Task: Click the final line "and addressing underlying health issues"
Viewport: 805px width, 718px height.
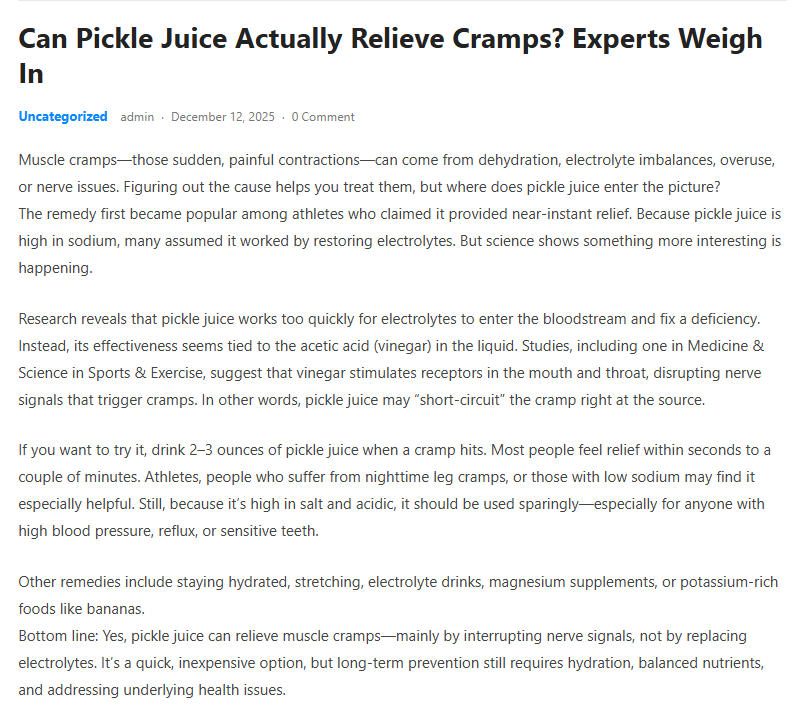Action: [x=152, y=690]
